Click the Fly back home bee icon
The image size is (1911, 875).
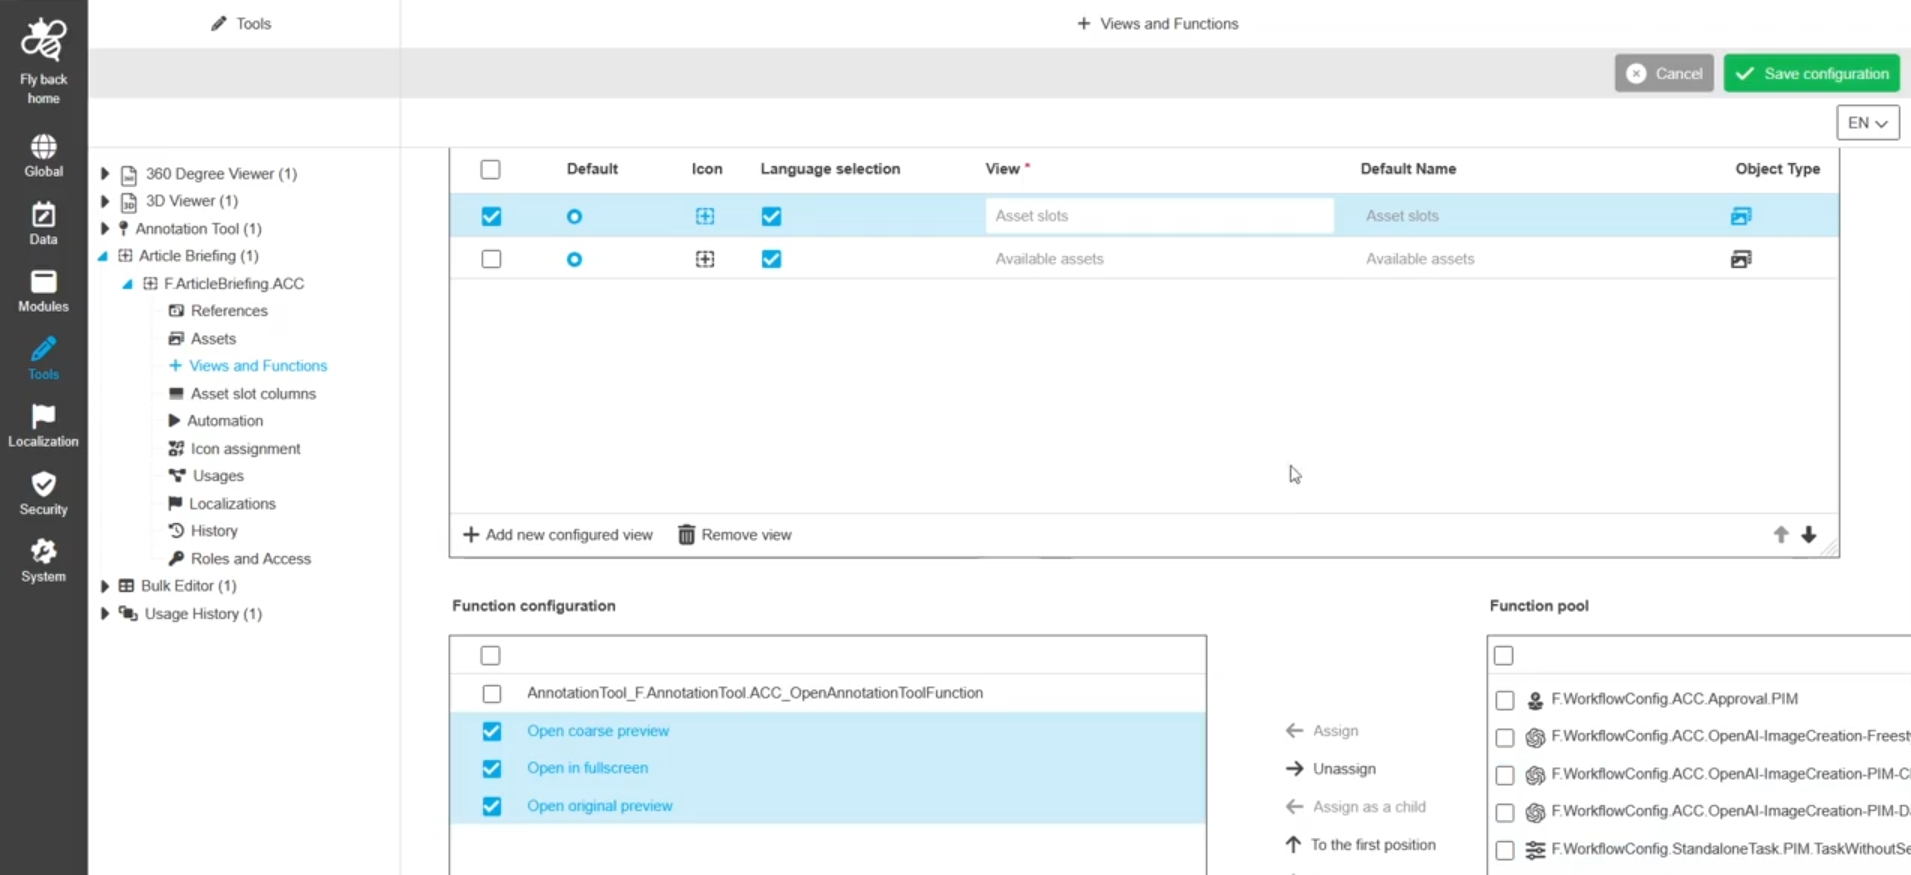coord(43,40)
